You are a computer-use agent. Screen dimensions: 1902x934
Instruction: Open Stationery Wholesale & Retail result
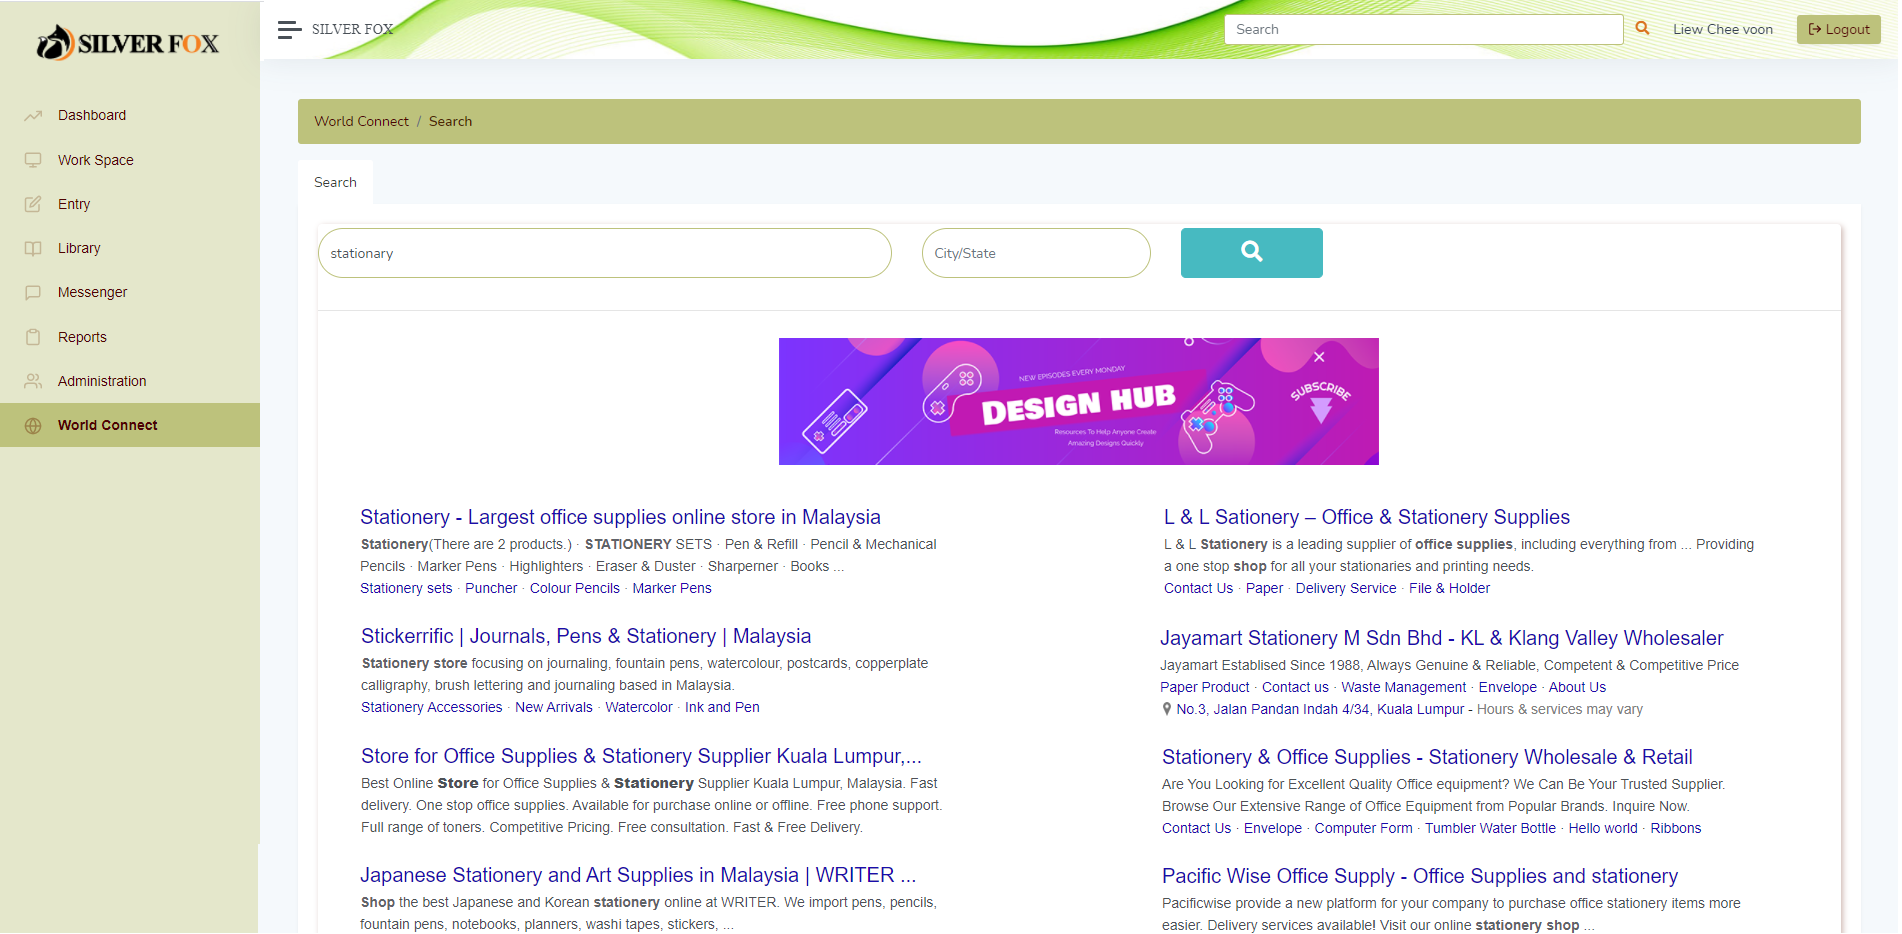coord(1427,757)
